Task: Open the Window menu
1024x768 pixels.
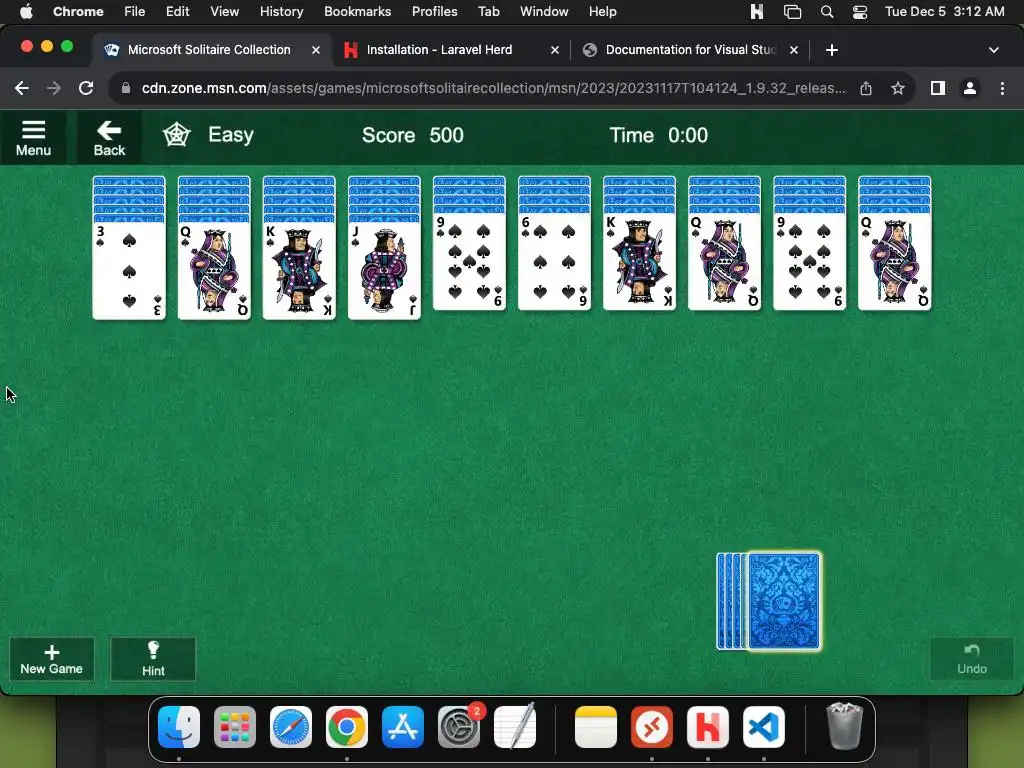Action: [x=544, y=11]
